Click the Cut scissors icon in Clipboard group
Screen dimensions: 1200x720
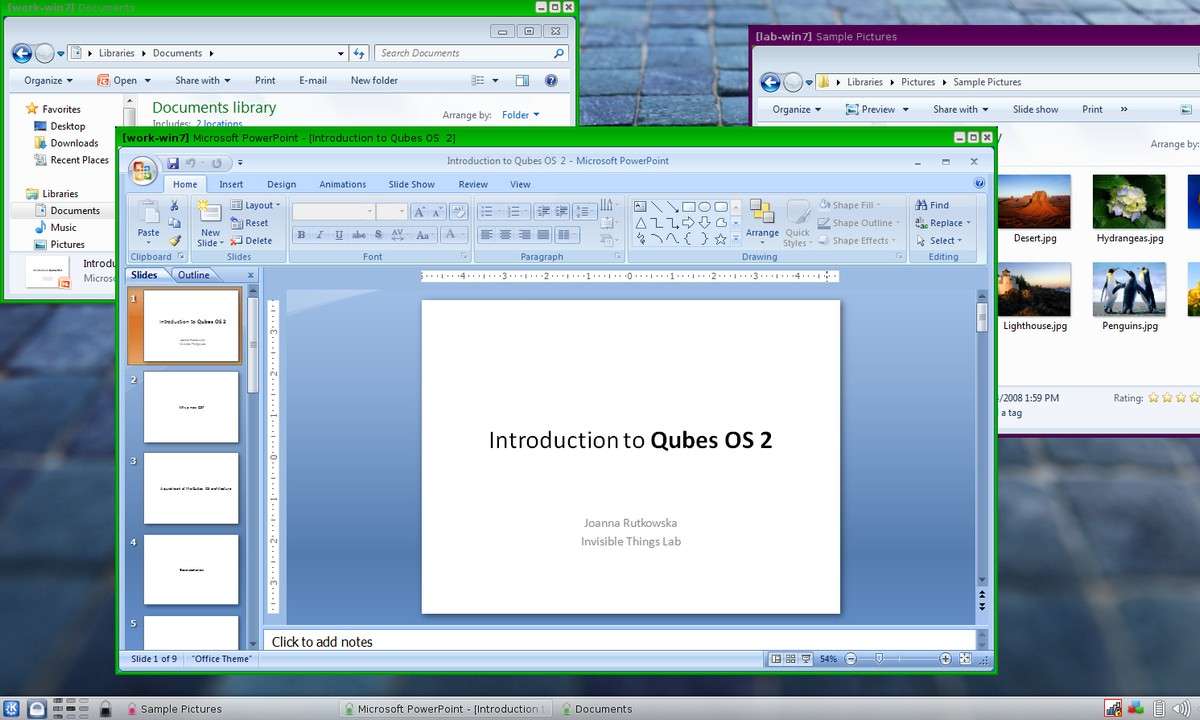pyautogui.click(x=175, y=206)
